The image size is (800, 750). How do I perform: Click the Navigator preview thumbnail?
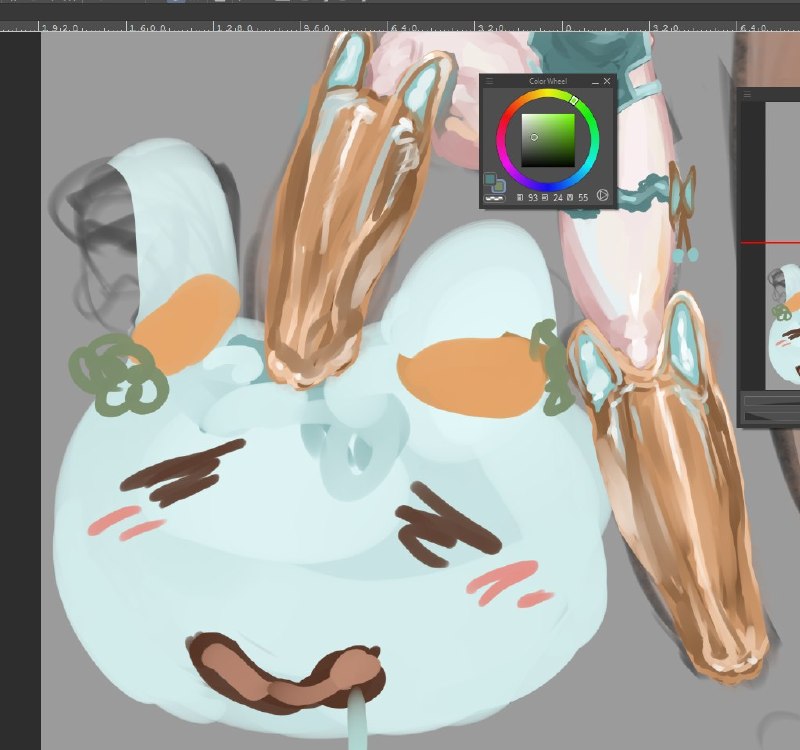tap(783, 245)
